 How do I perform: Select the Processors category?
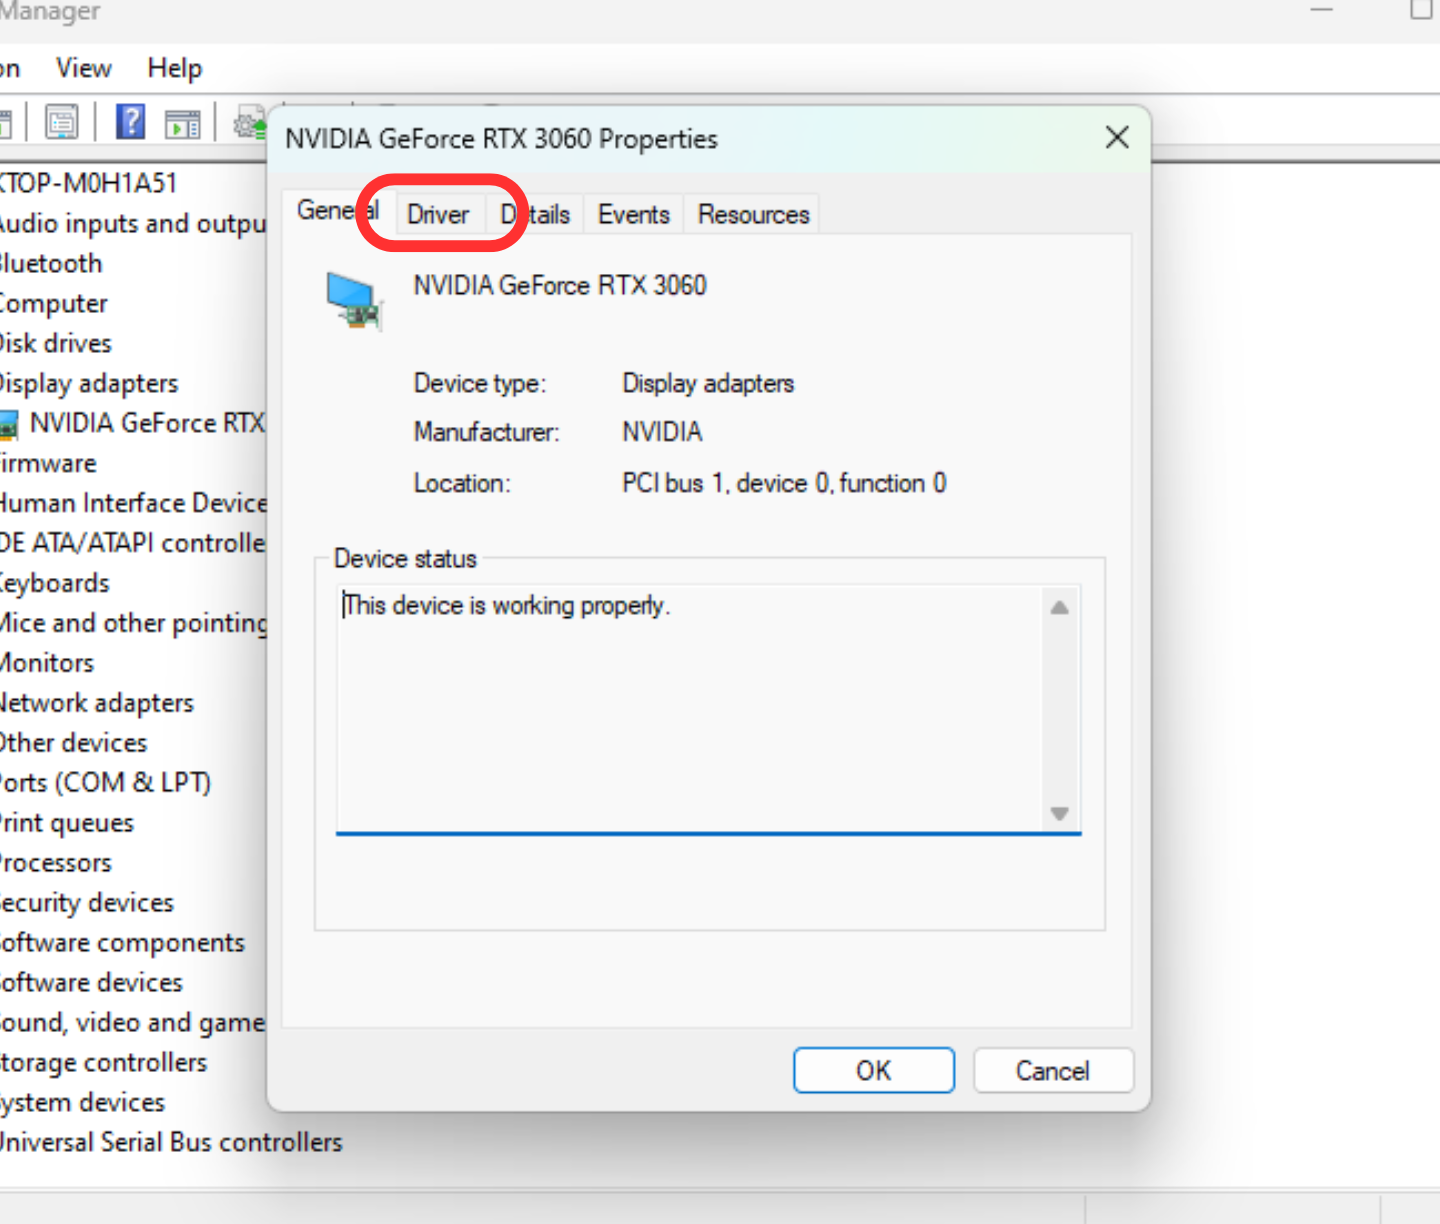coord(55,862)
